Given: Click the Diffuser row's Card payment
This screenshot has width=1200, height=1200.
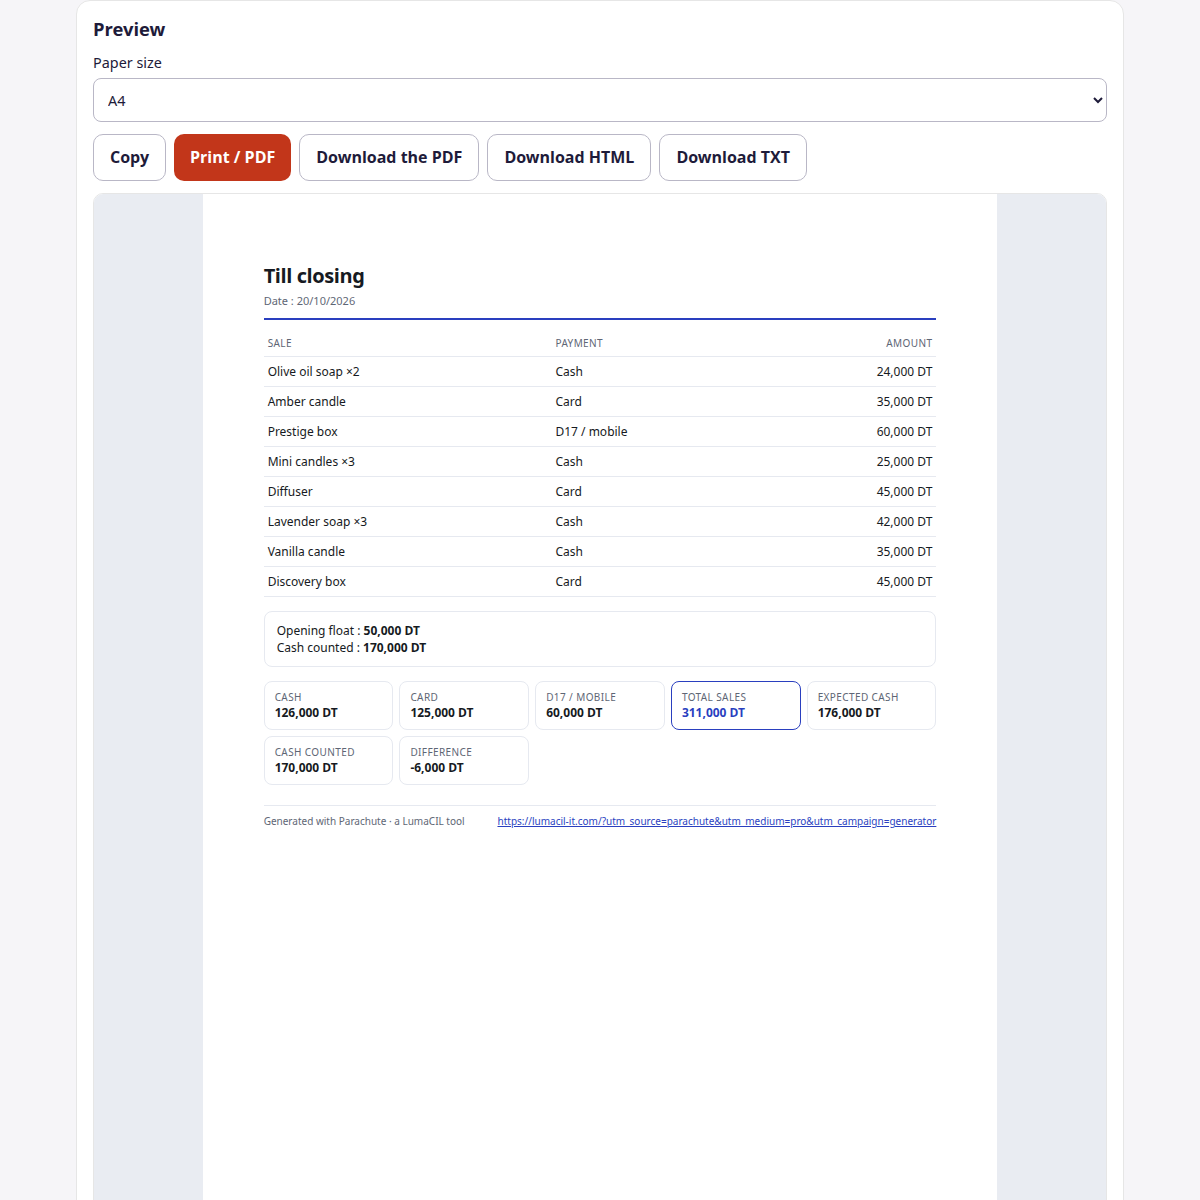Looking at the screenshot, I should click(568, 492).
